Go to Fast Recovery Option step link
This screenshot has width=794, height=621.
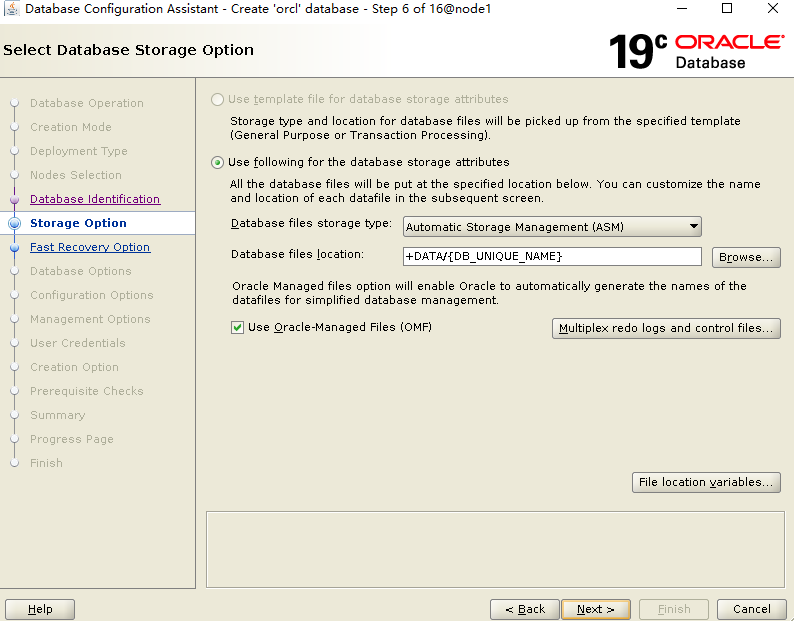tap(90, 247)
